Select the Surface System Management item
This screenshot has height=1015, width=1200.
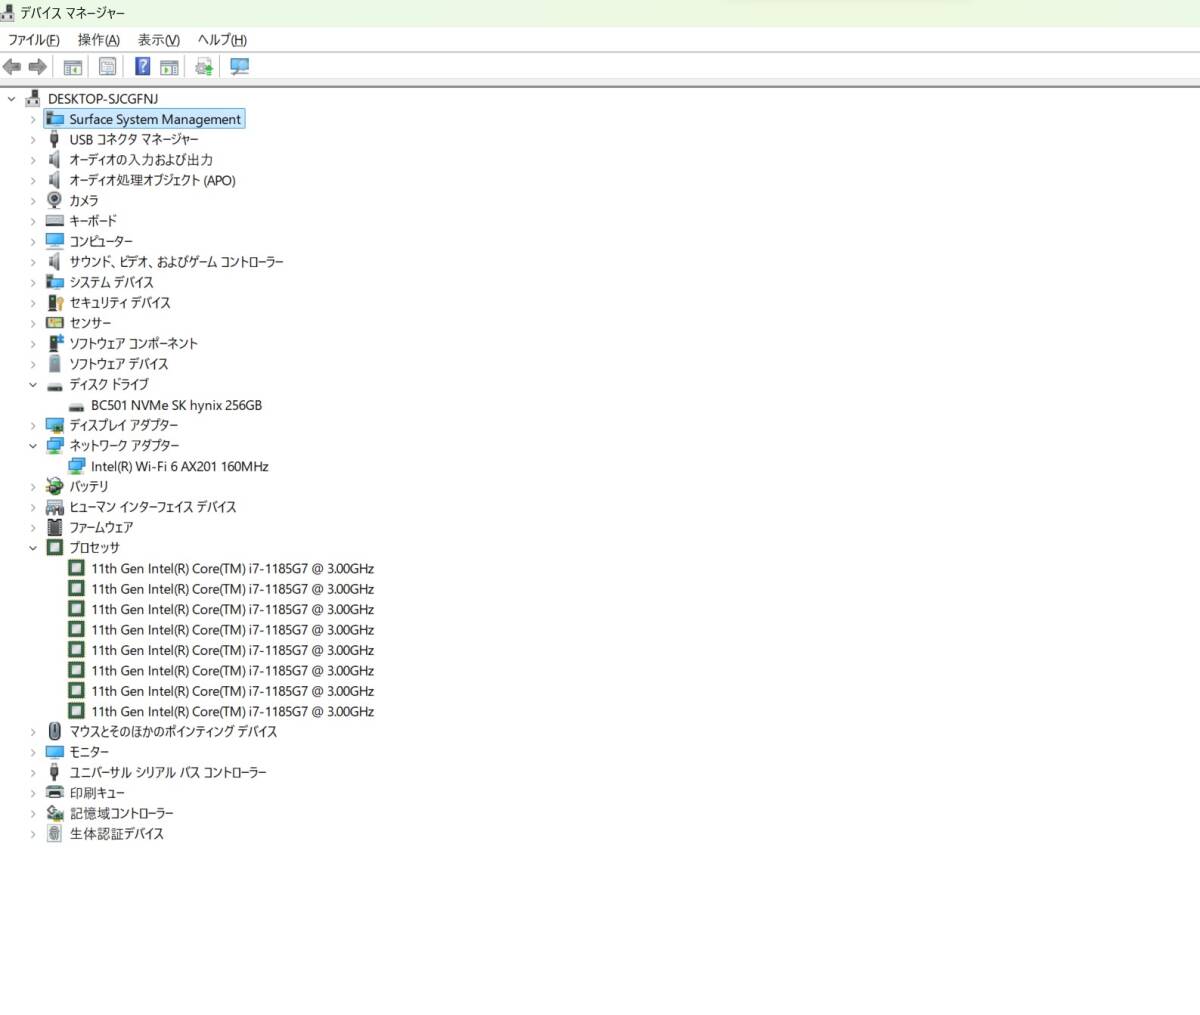pos(155,119)
